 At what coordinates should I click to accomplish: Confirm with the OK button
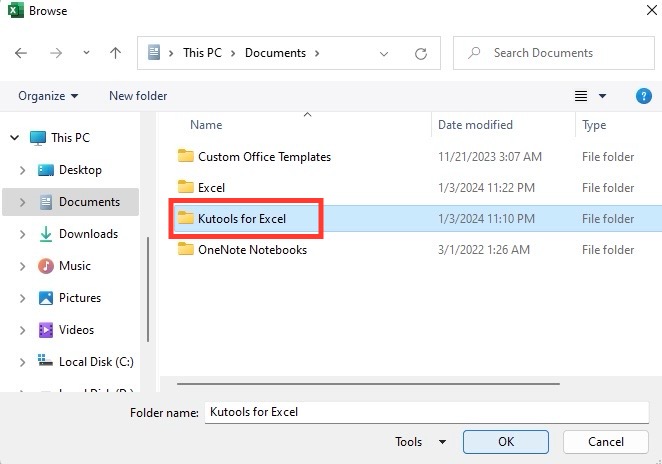pos(506,442)
